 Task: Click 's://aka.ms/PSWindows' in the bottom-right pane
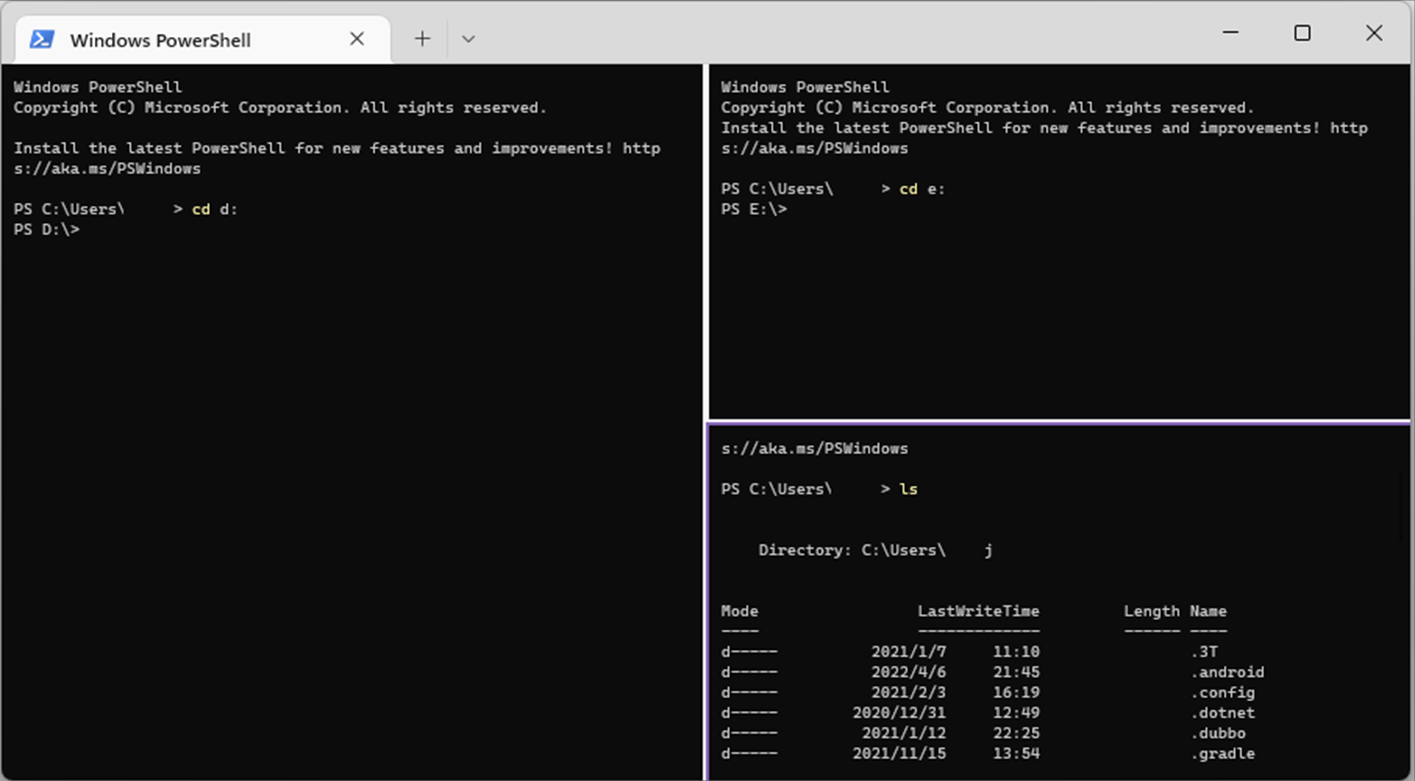[815, 448]
